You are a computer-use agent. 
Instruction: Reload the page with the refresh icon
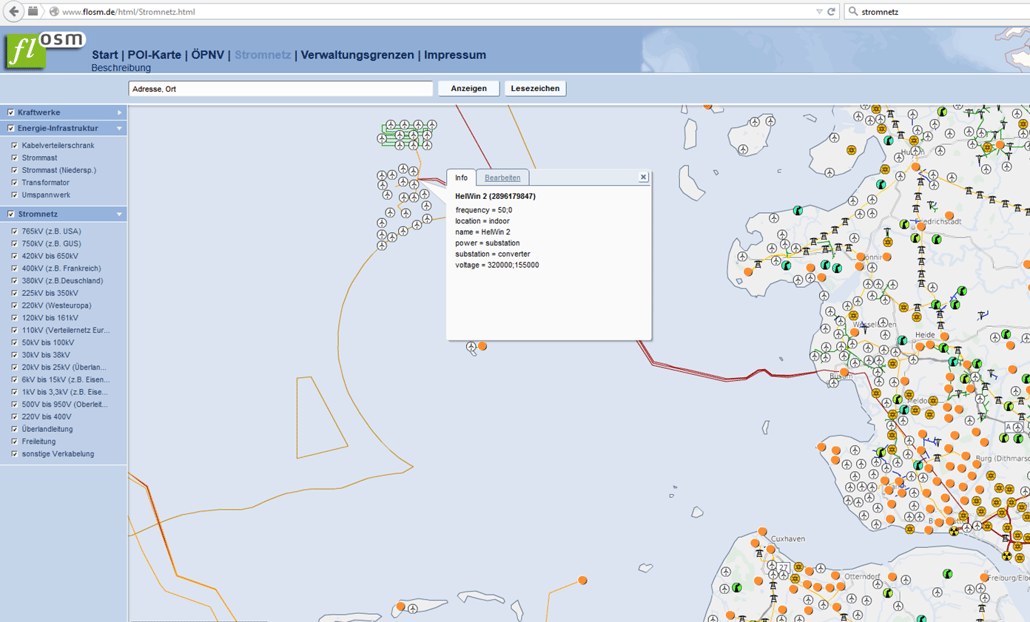coord(831,12)
